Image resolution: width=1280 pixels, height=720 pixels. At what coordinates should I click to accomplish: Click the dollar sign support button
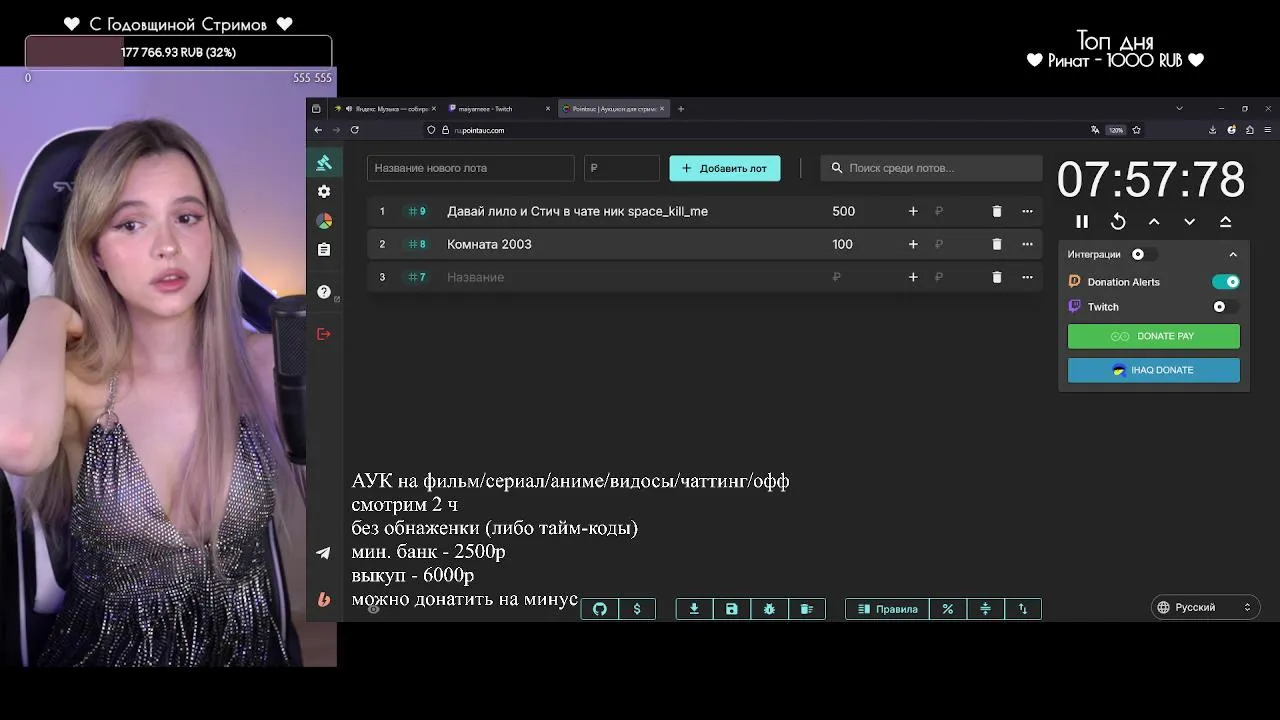coord(637,609)
